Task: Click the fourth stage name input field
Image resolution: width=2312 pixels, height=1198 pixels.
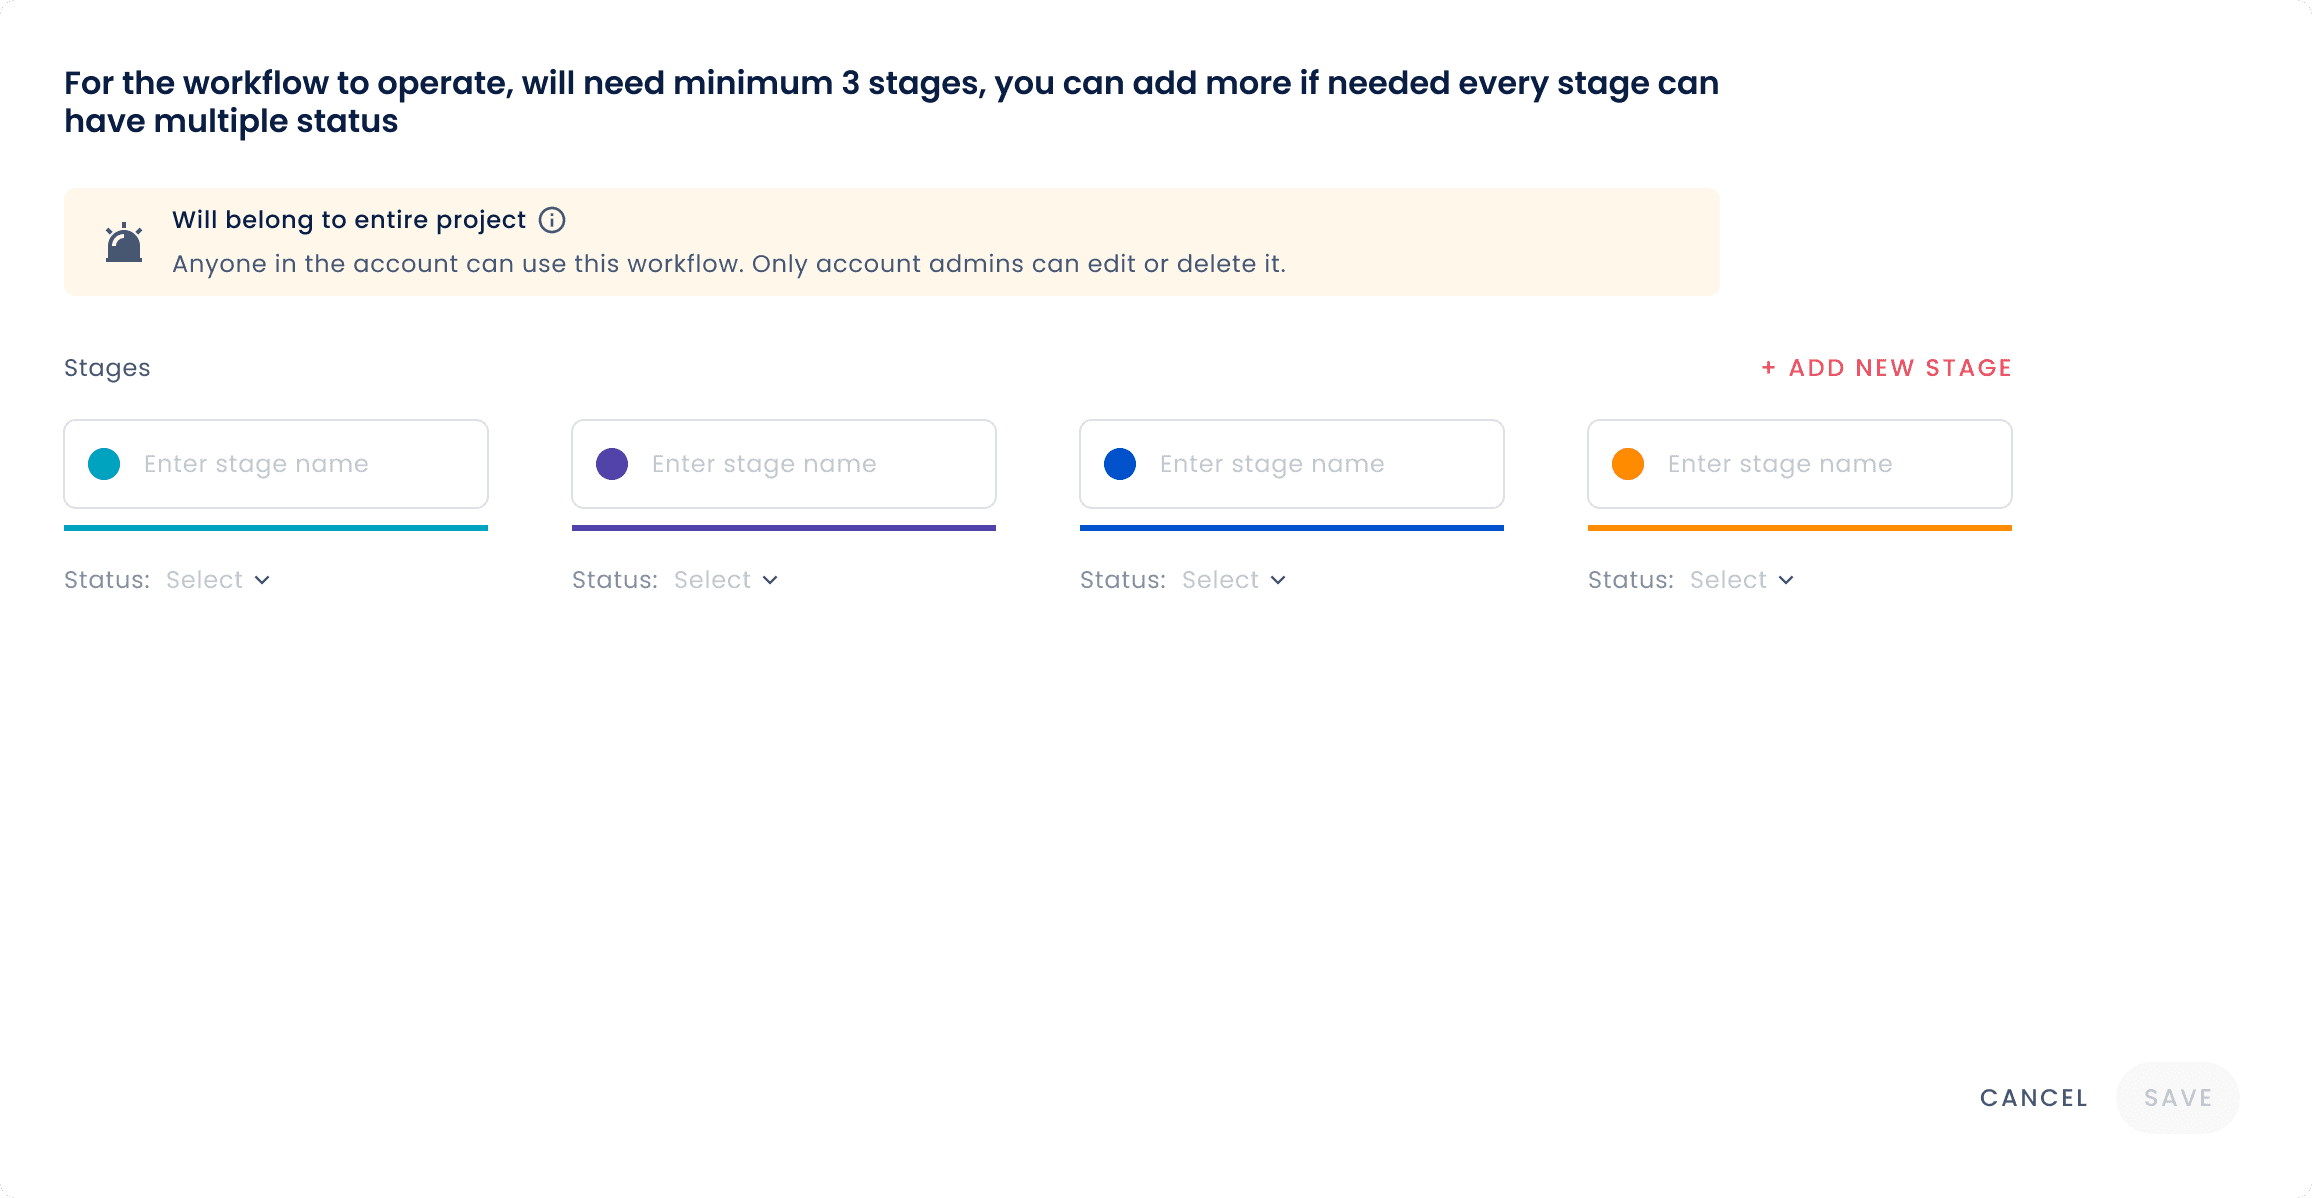Action: [1800, 464]
